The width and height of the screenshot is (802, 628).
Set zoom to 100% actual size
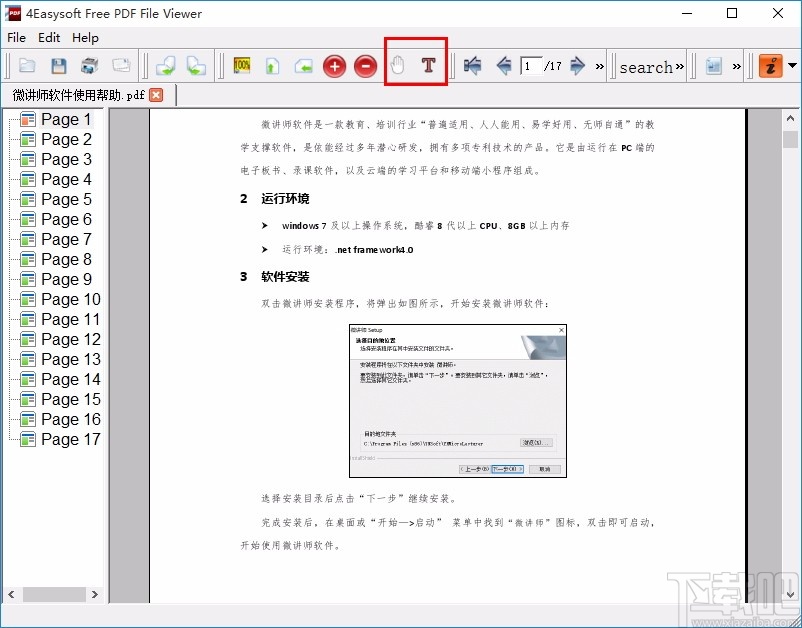click(241, 66)
